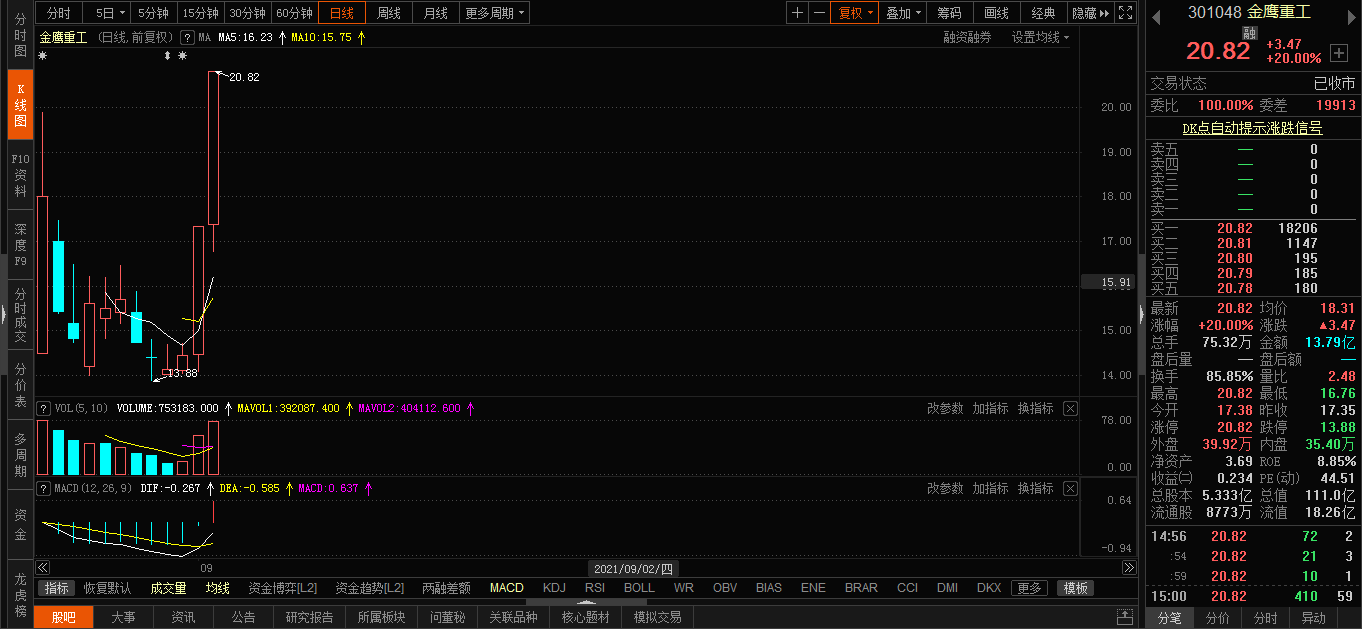Open 分时图 intraday chart sidebar

20,35
